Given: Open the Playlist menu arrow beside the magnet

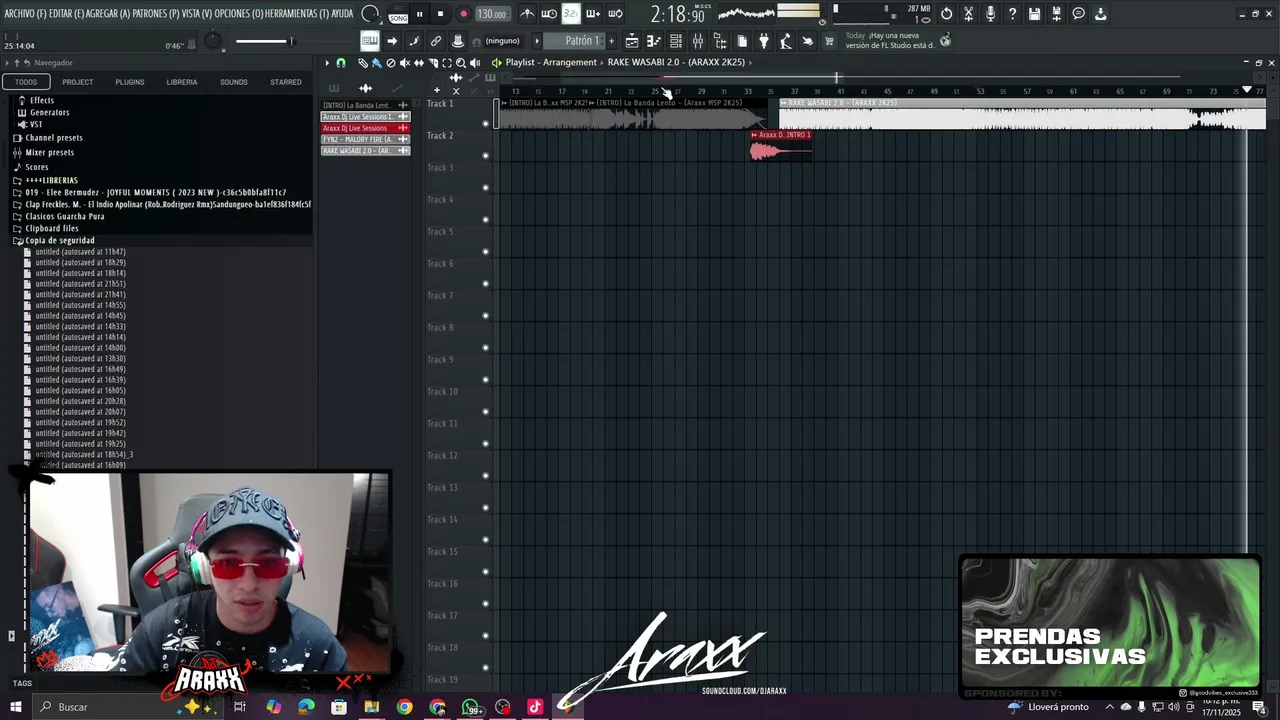Looking at the screenshot, I should (326, 62).
